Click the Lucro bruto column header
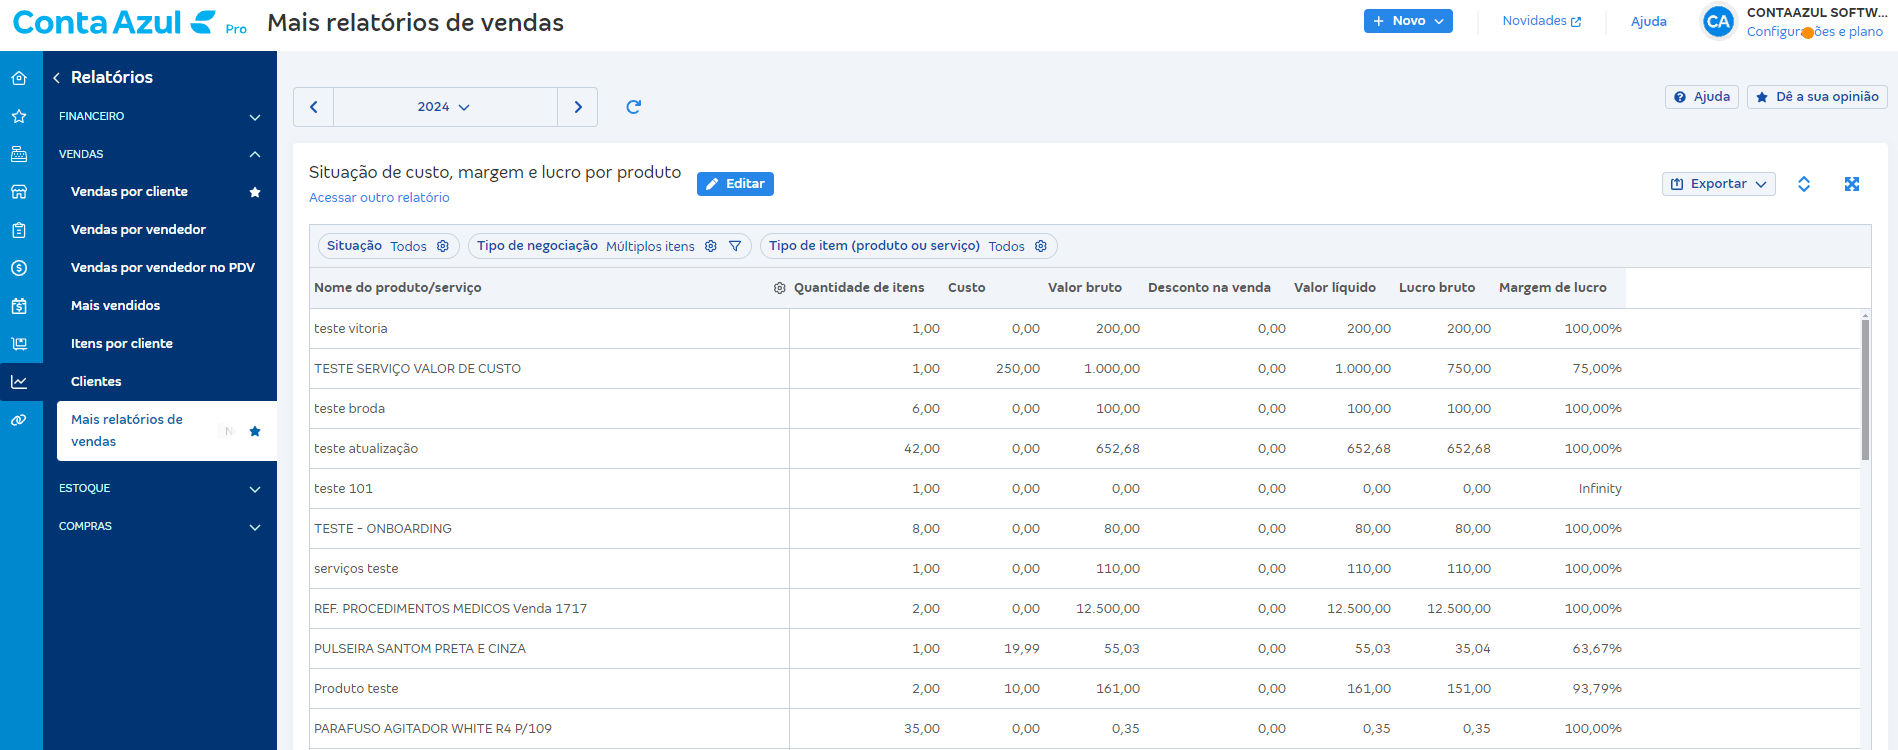 click(x=1436, y=288)
